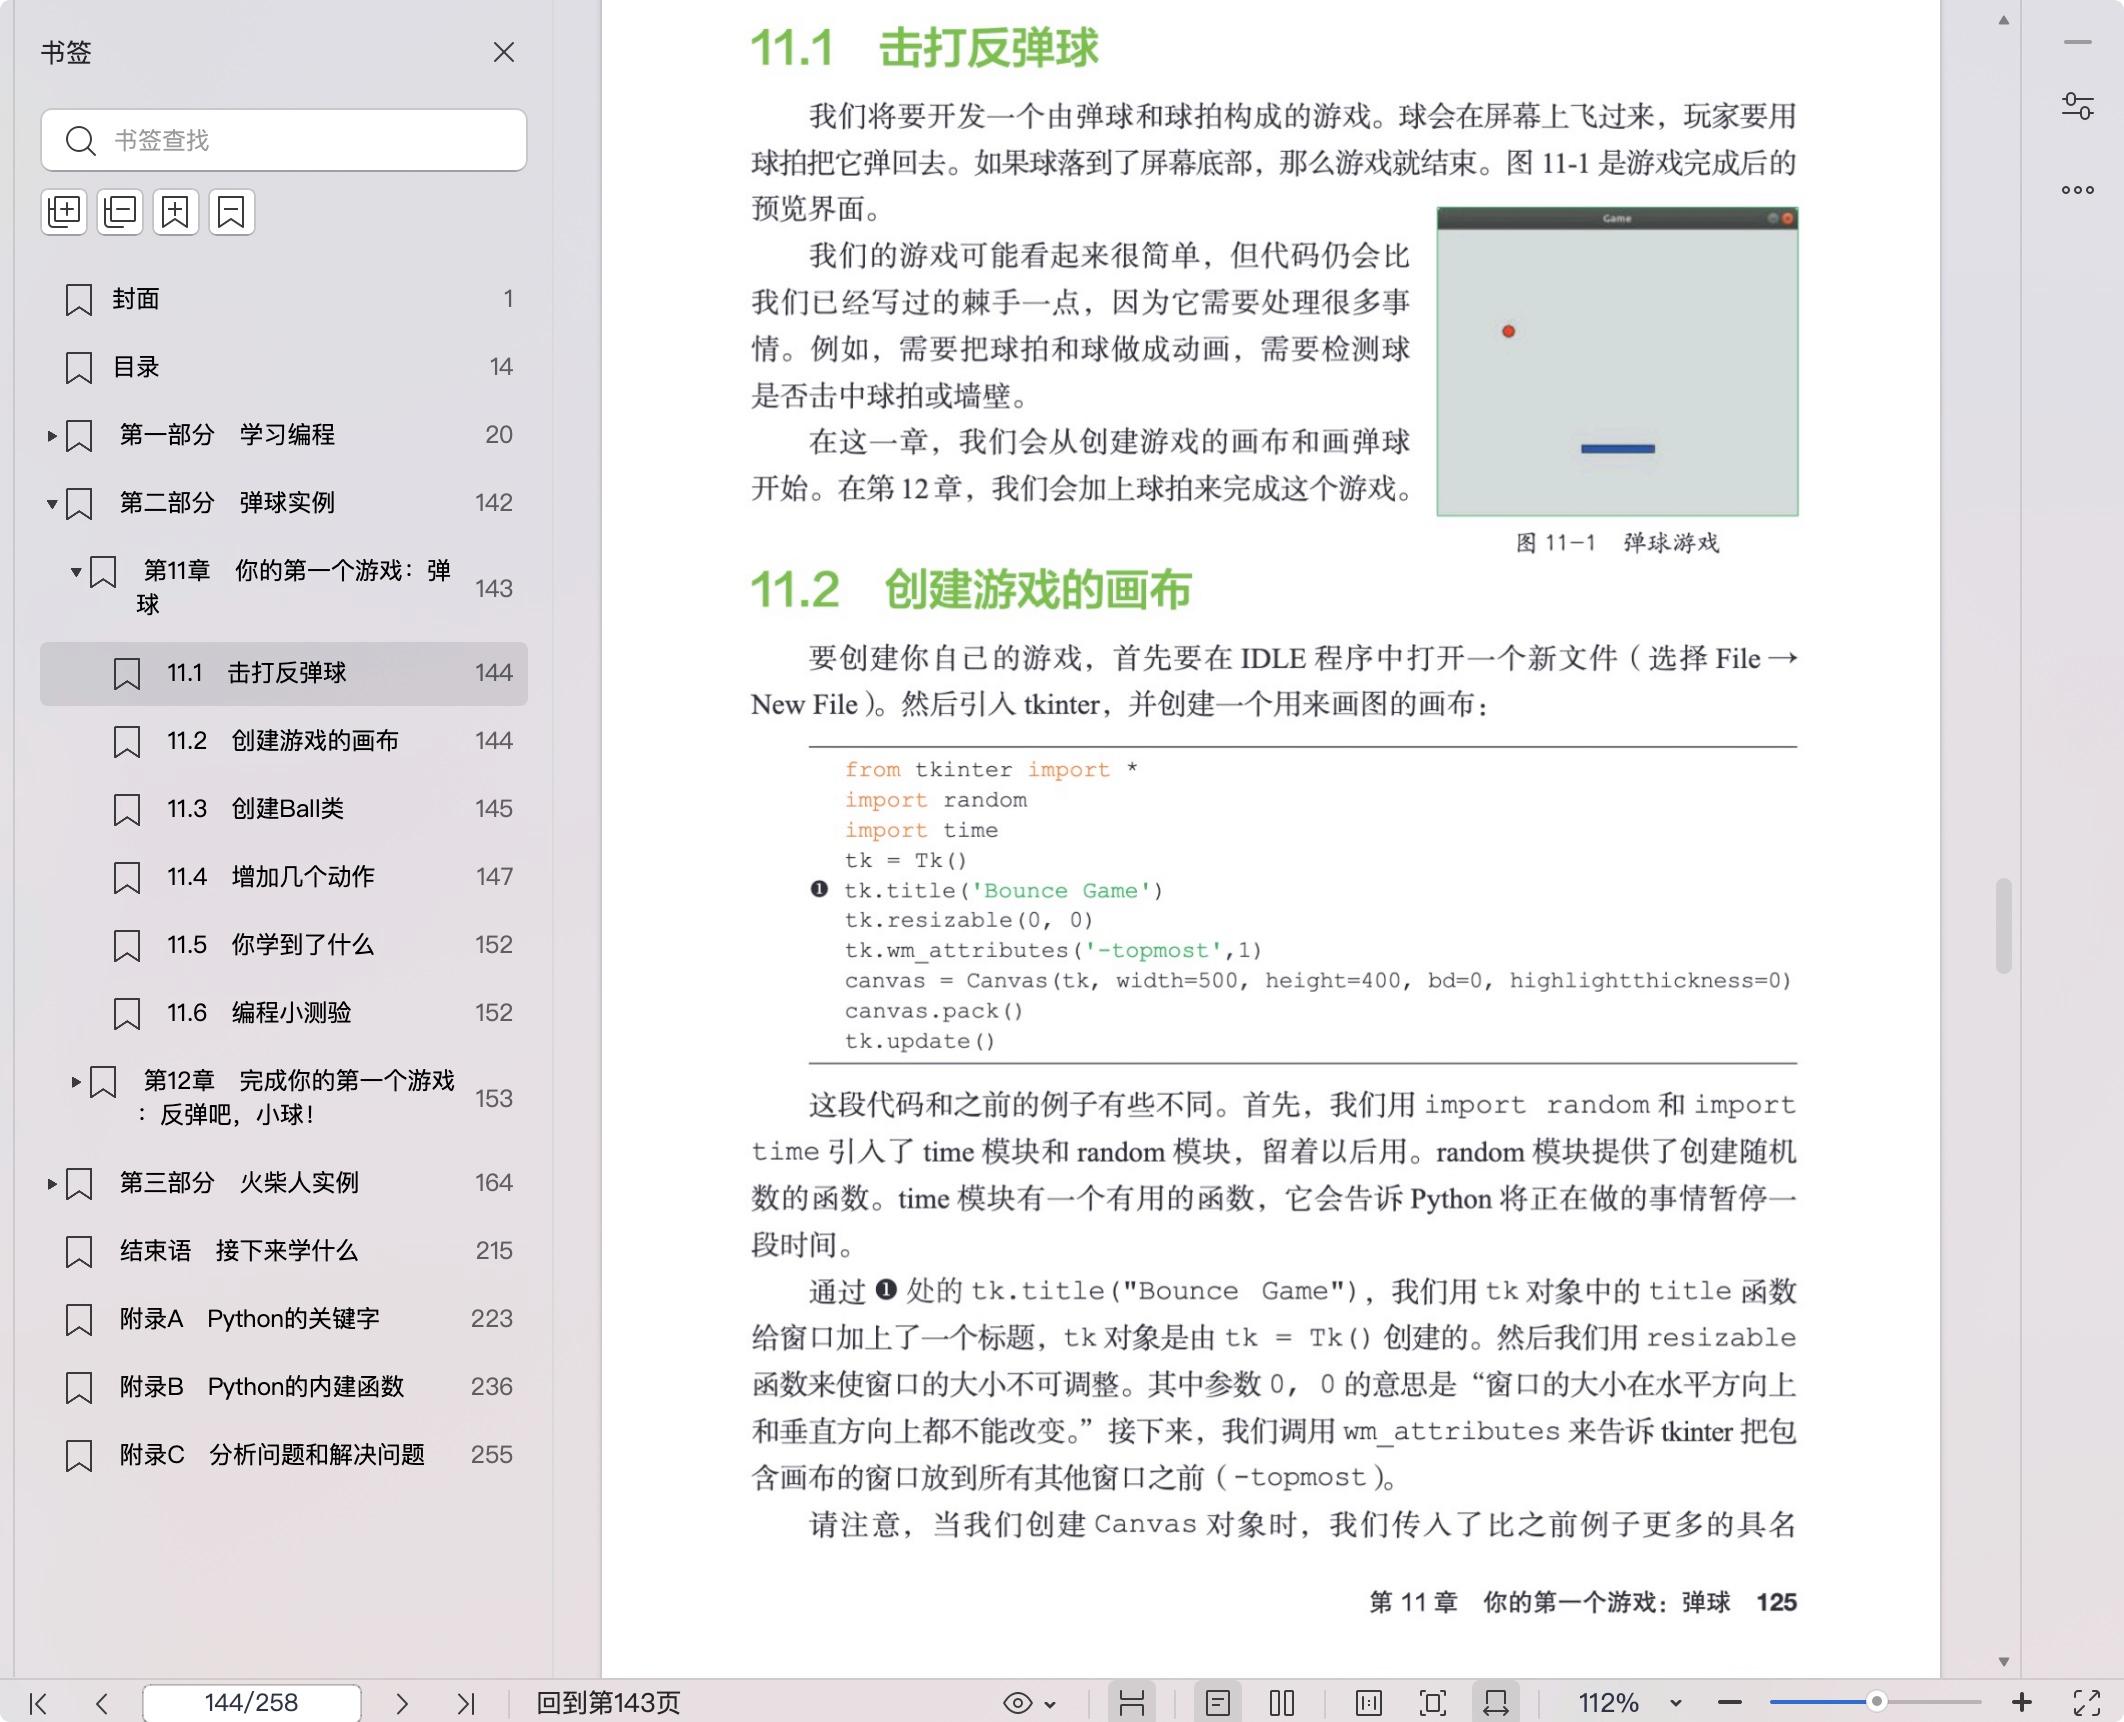The height and width of the screenshot is (1722, 2124).
Task: Expand 第12章 chapter bookmark arrow
Action: pyautogui.click(x=75, y=1081)
